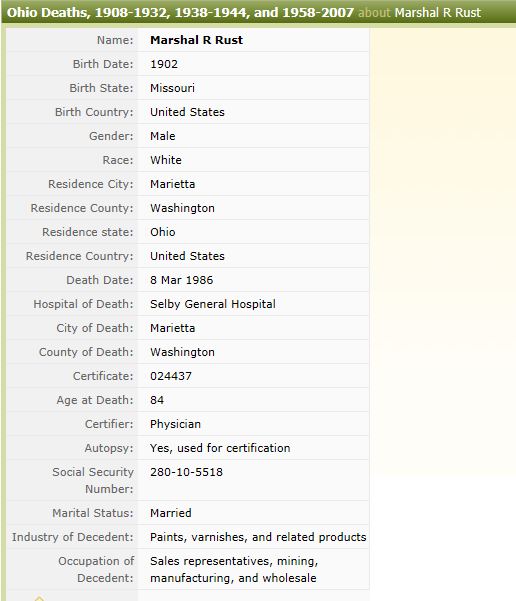Viewport: 516px width, 601px height.
Task: Click the Social Security Number value
Action: (186, 472)
